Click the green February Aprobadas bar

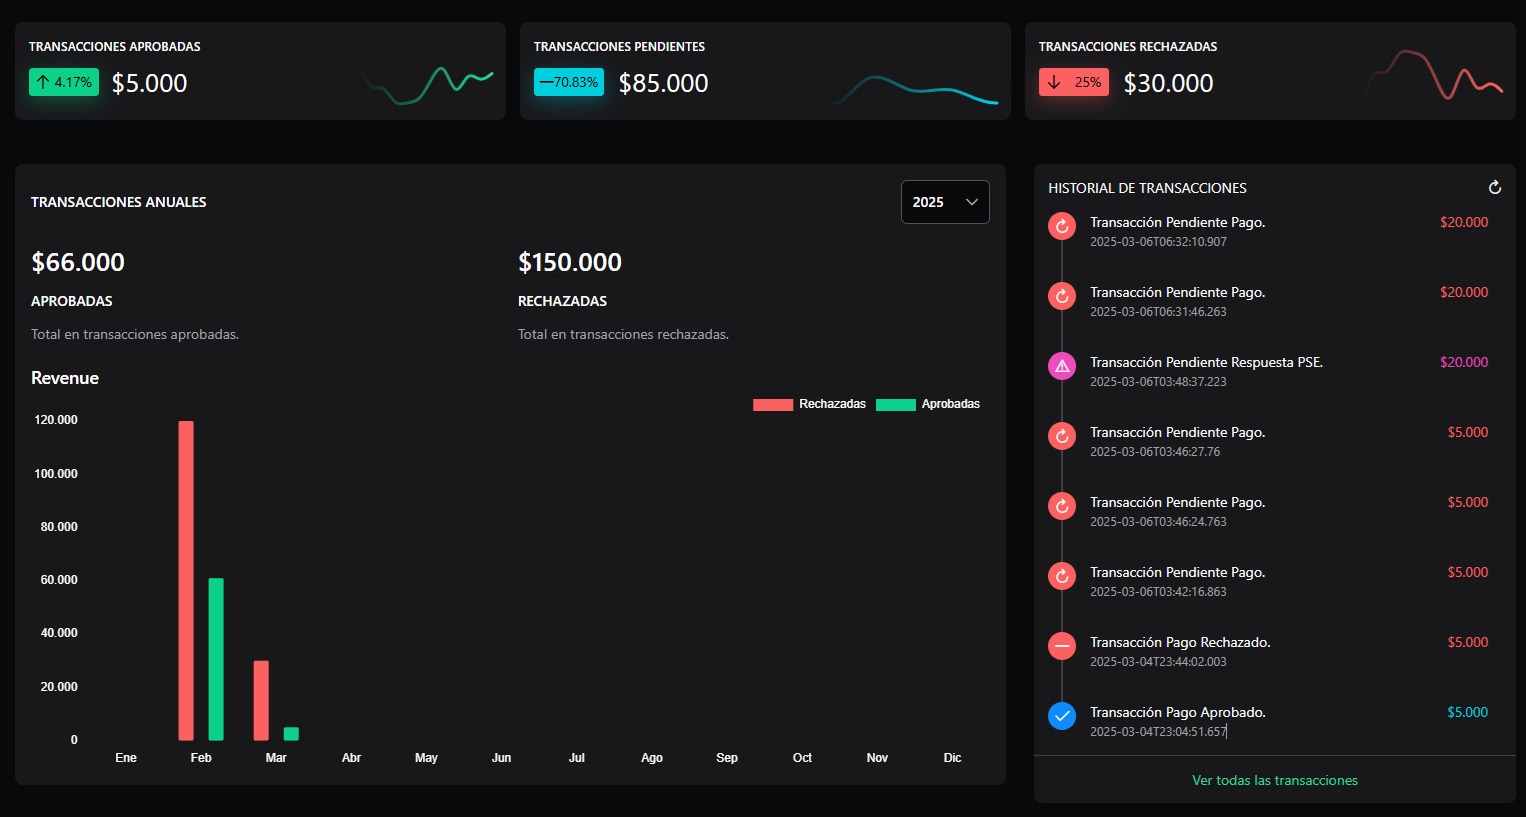(216, 659)
